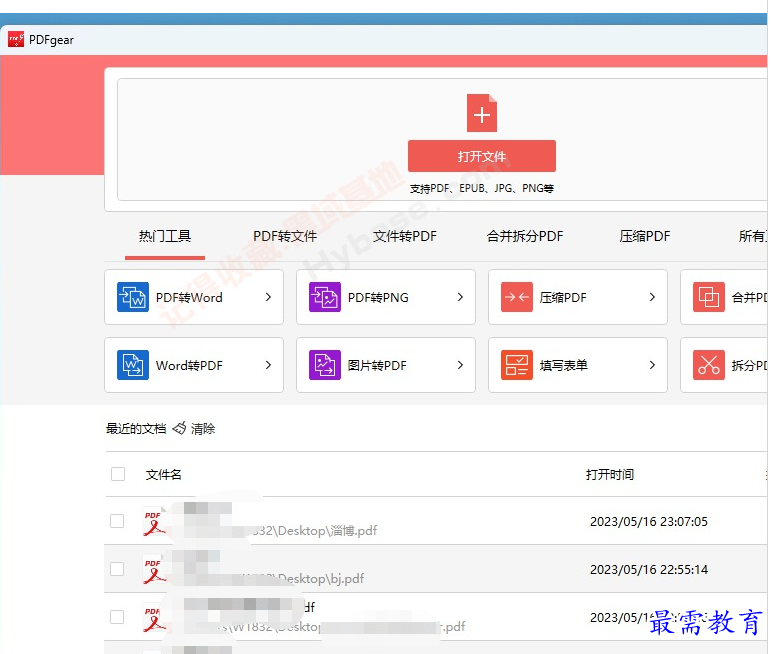Click the red plus document icon

(481, 113)
